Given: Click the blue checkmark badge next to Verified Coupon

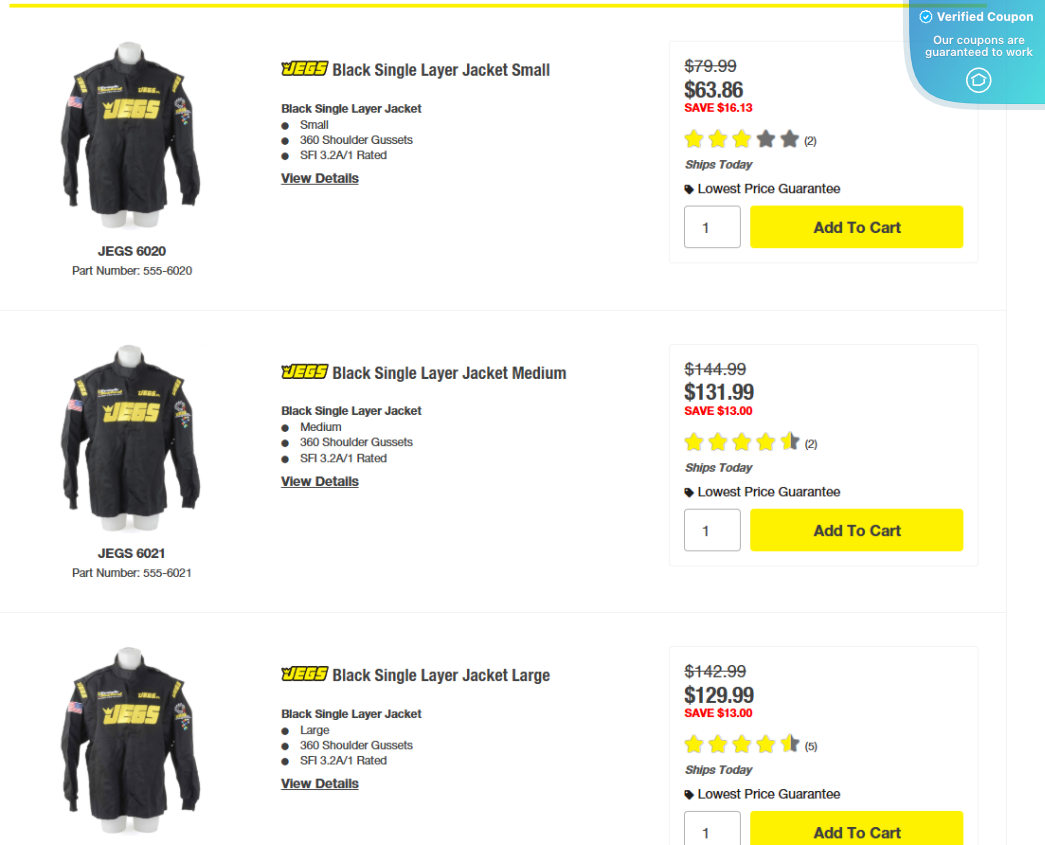Looking at the screenshot, I should coord(927,16).
